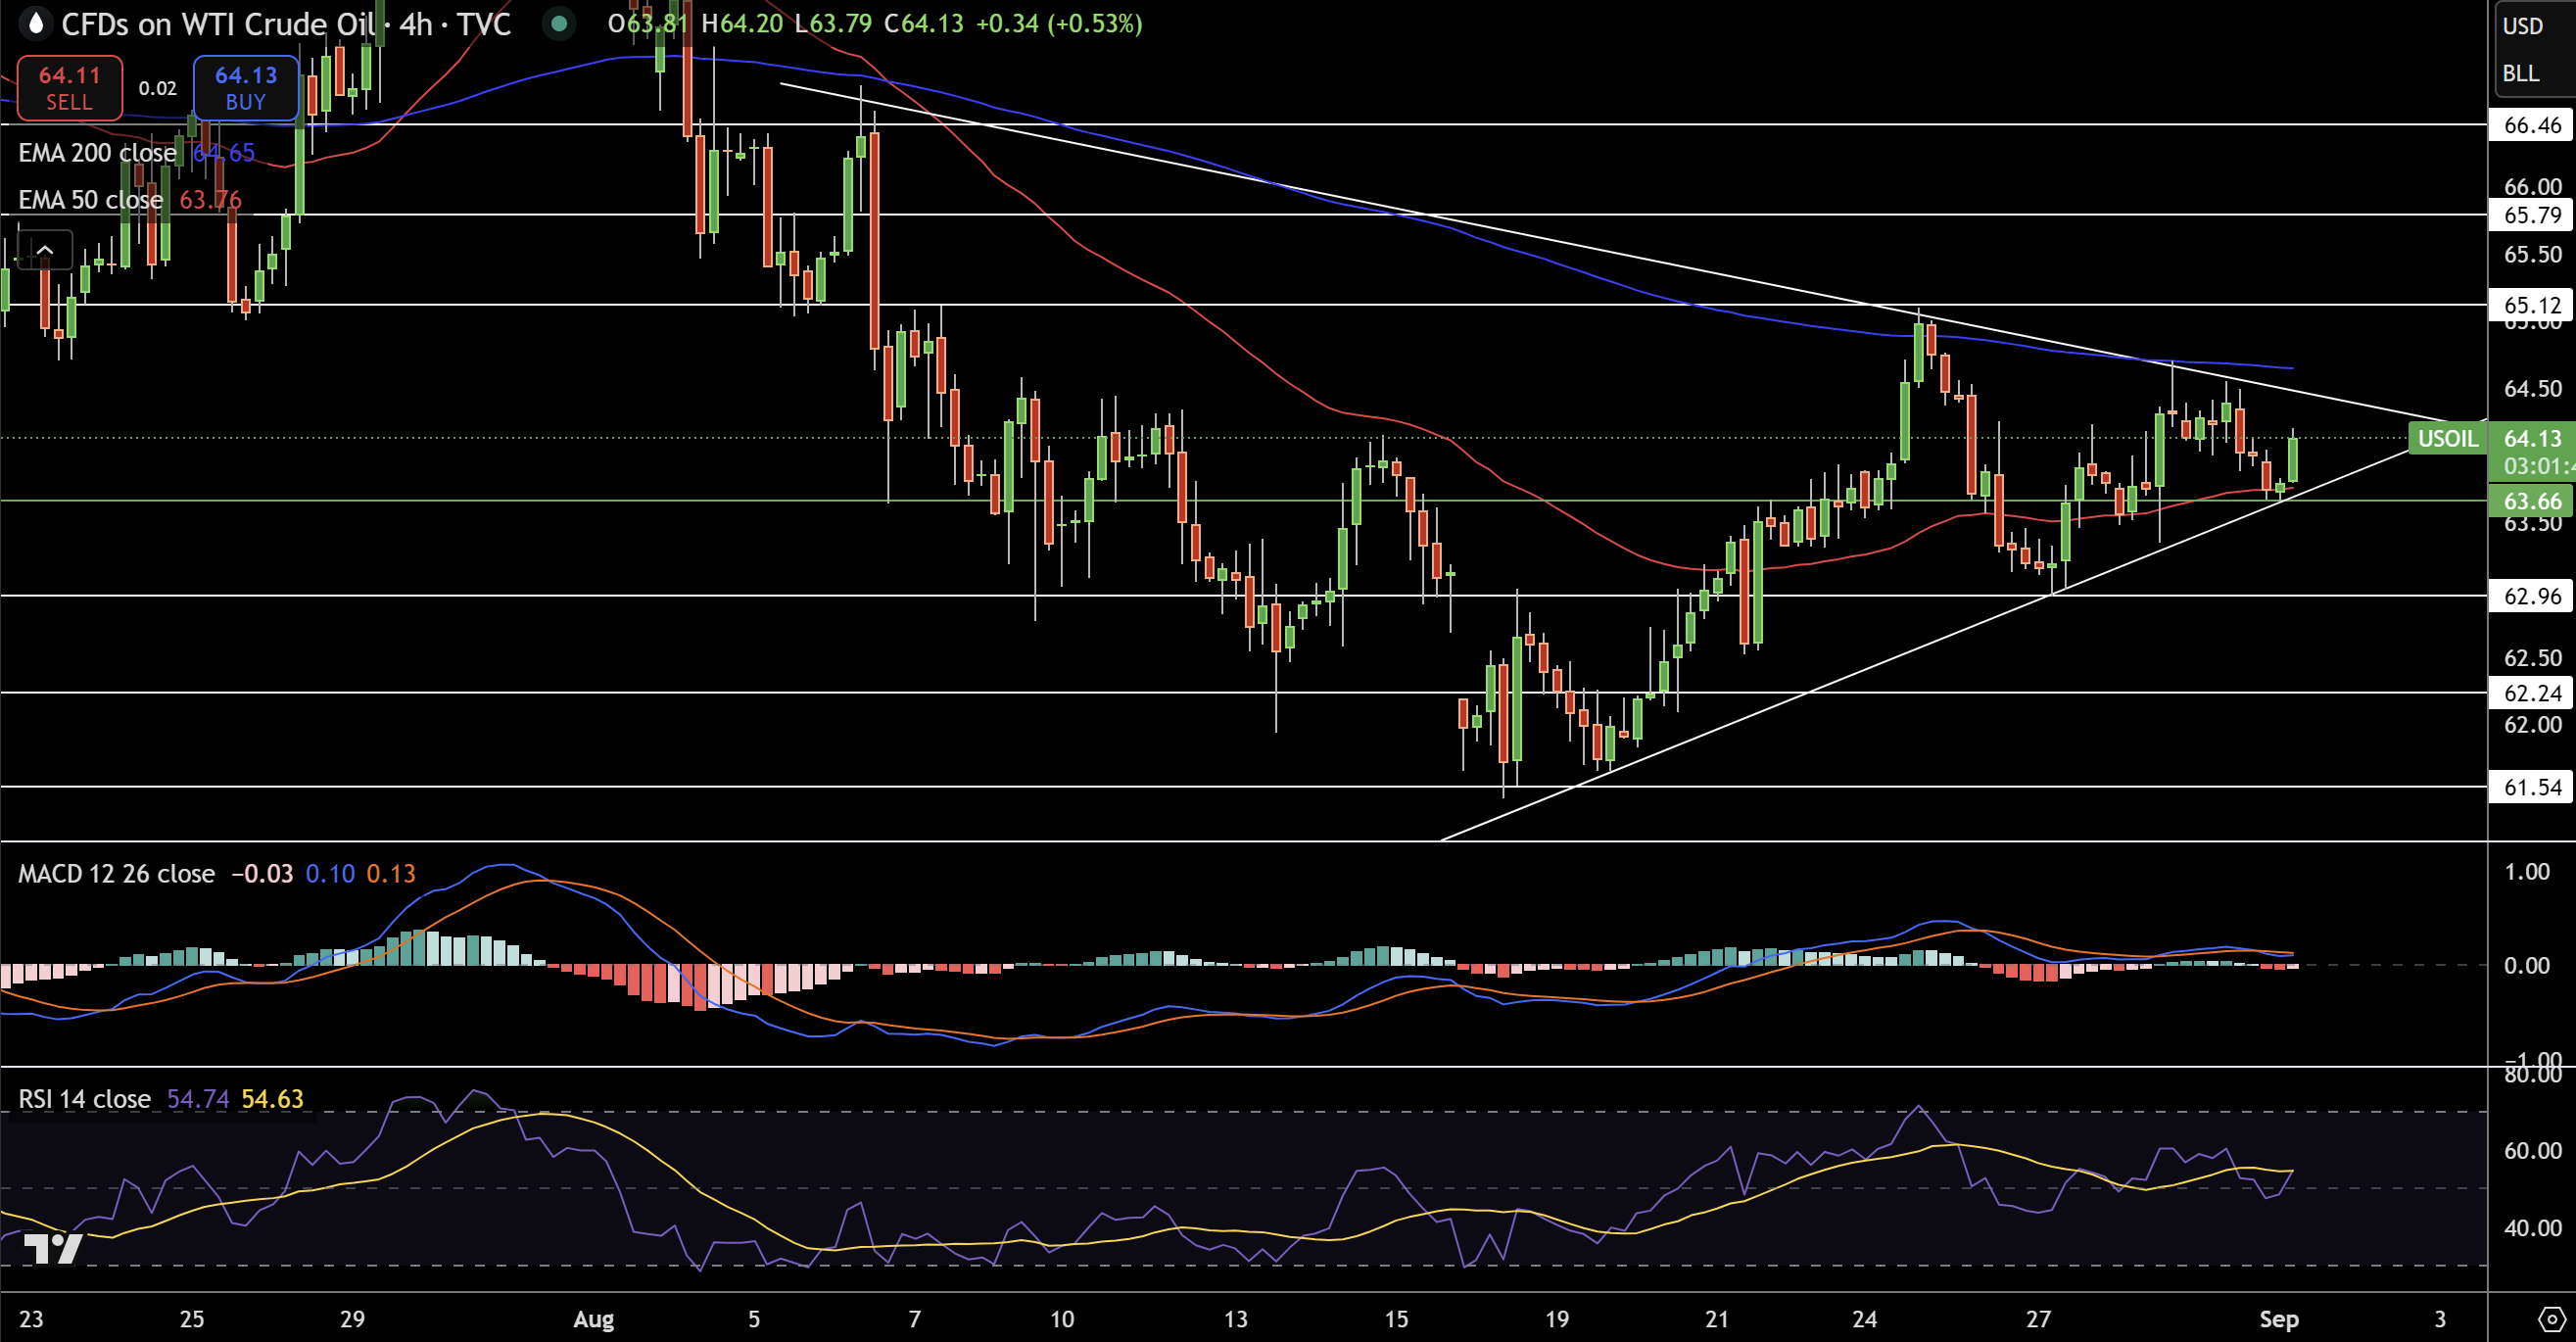
Task: Click the 64.13 BUY button
Action: point(246,88)
